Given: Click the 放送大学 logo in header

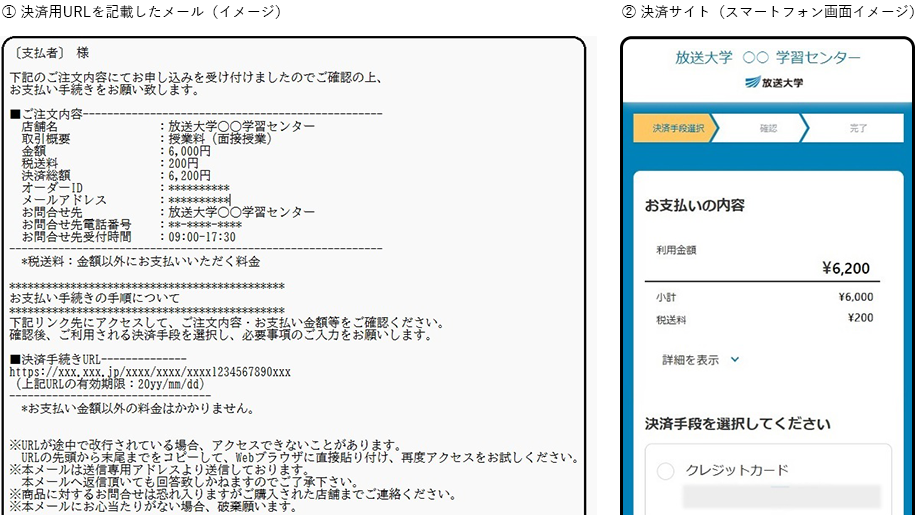Looking at the screenshot, I should coord(767,83).
